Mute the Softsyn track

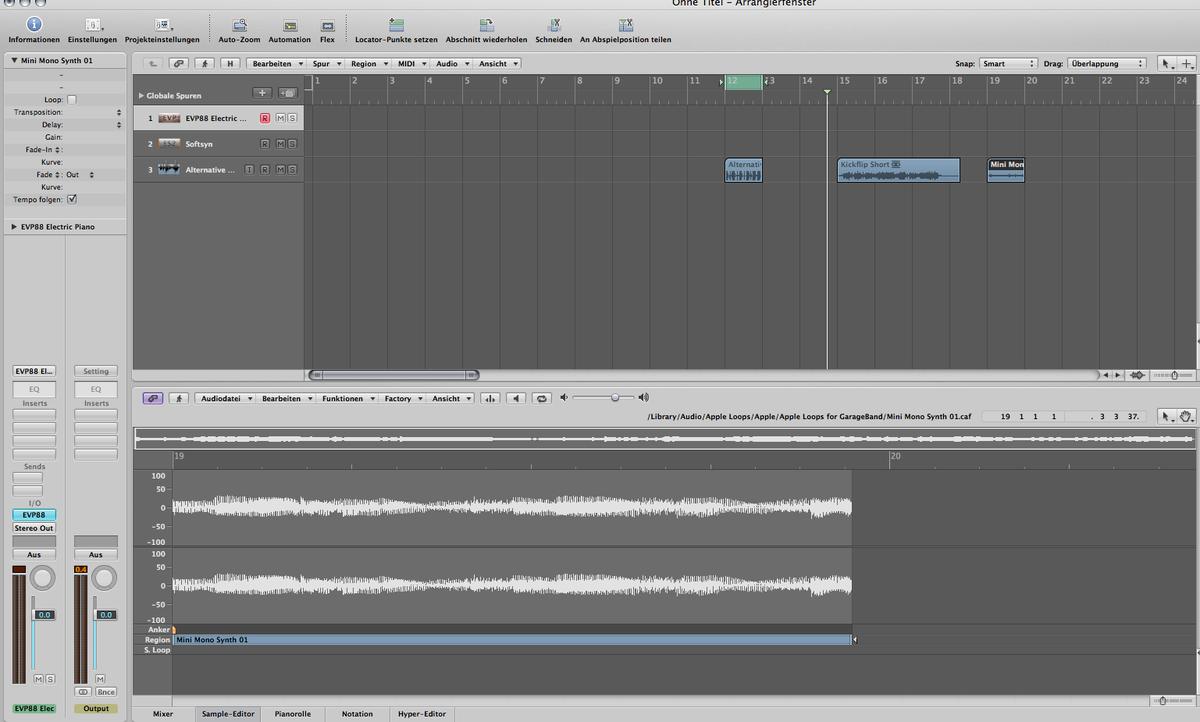tap(280, 144)
